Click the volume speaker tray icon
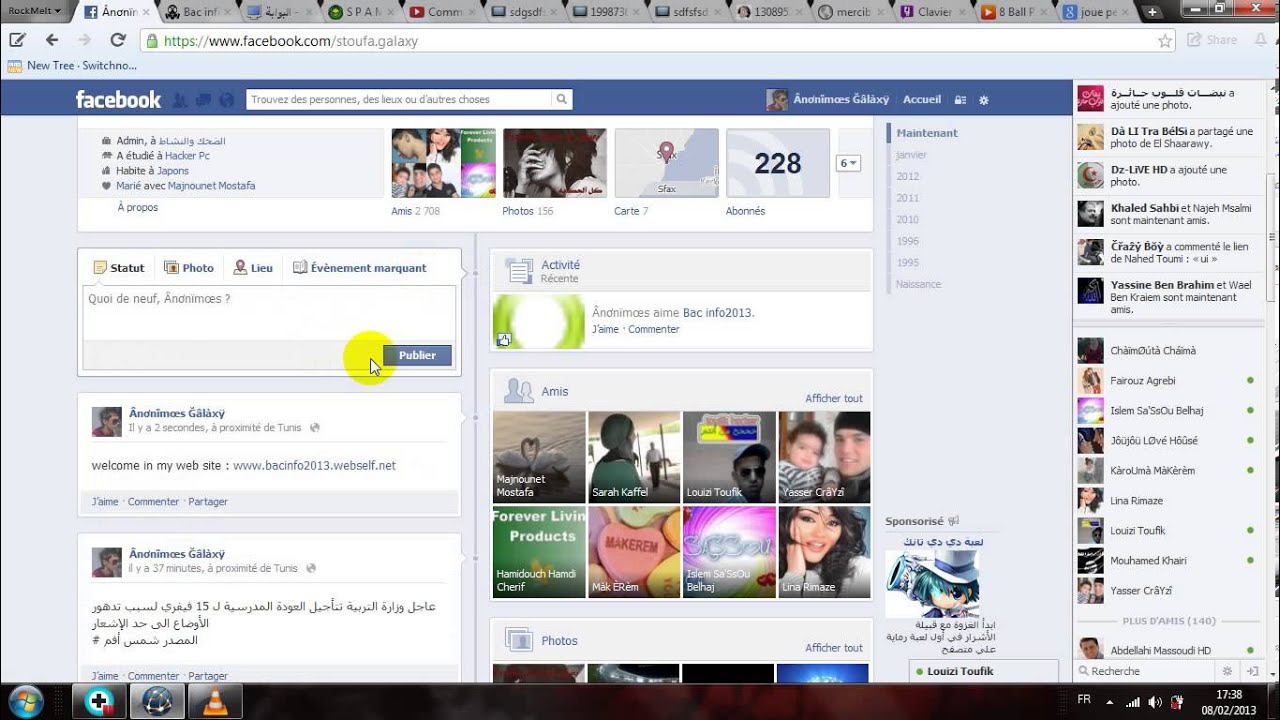The height and width of the screenshot is (720, 1280). 1155,701
